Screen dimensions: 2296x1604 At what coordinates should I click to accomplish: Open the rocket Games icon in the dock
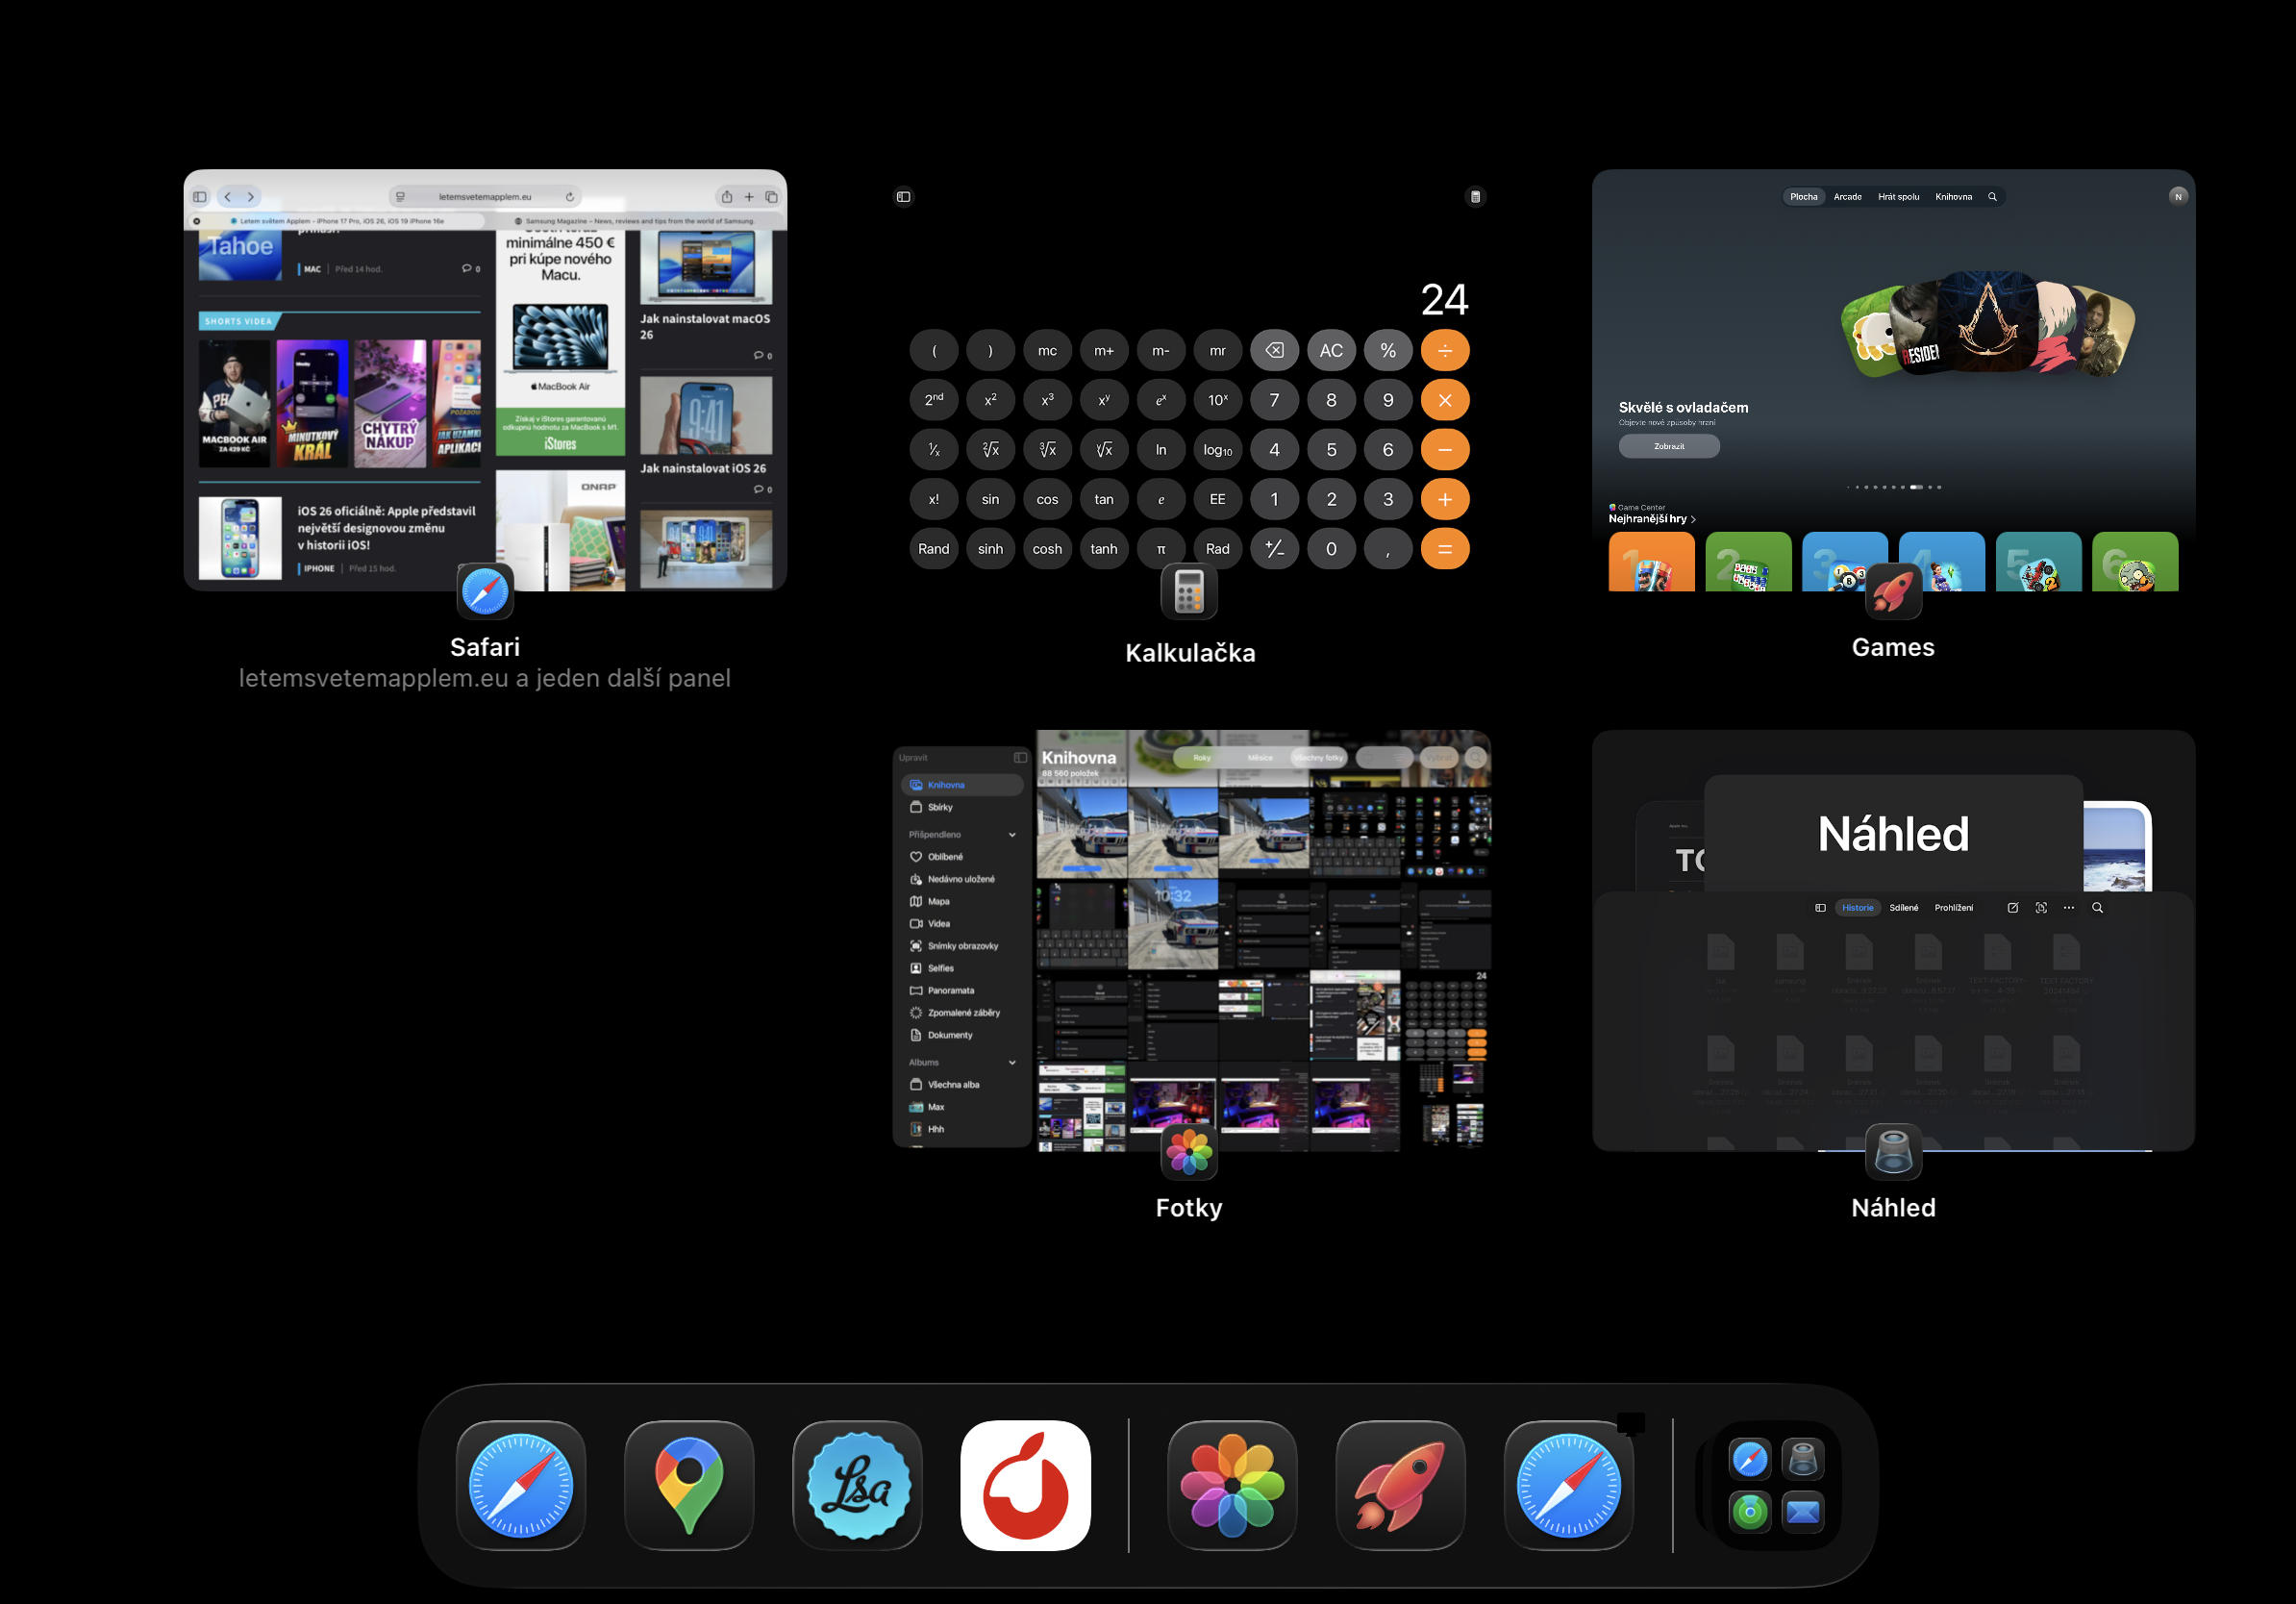point(1400,1485)
